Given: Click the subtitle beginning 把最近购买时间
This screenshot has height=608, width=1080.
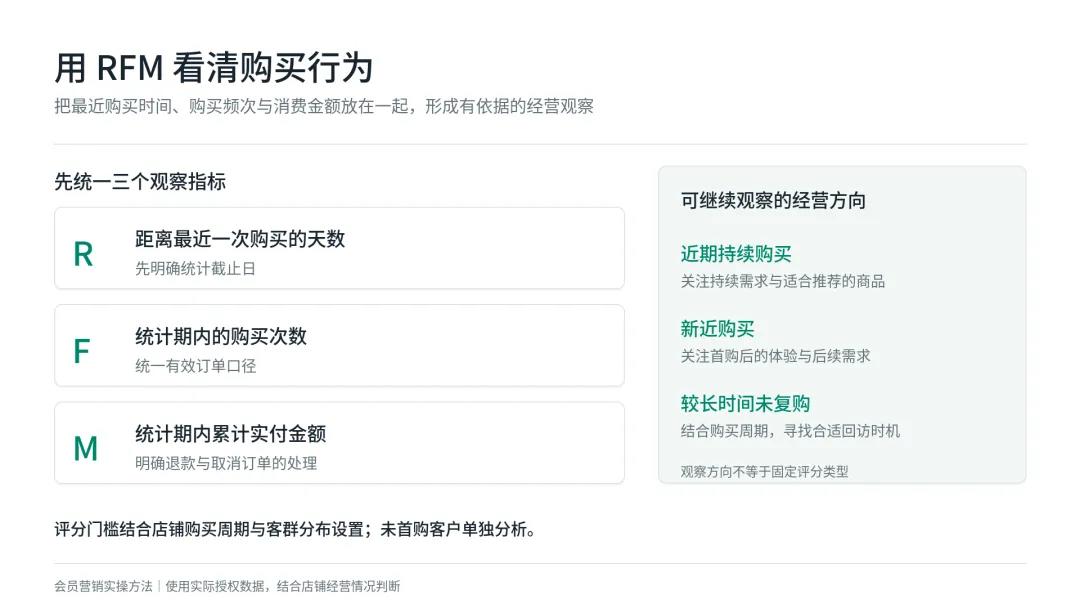Looking at the screenshot, I should coord(324,106).
